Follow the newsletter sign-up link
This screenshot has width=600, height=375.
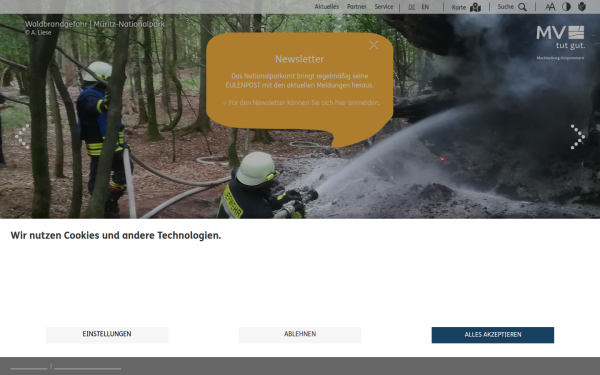tap(301, 103)
